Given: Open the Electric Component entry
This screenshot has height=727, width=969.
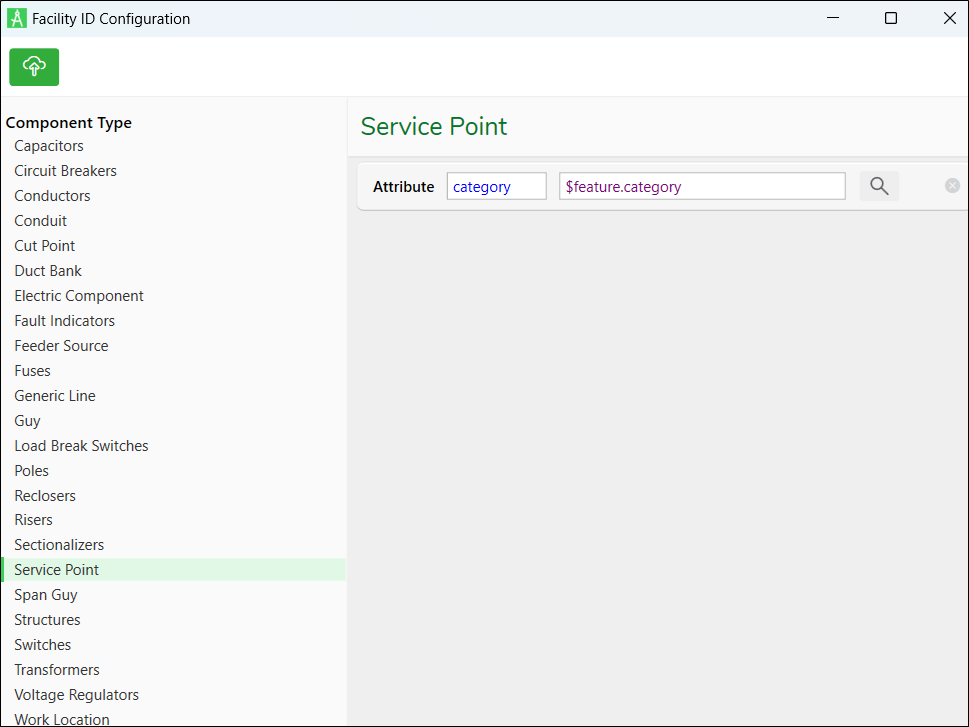Looking at the screenshot, I should 79,296.
